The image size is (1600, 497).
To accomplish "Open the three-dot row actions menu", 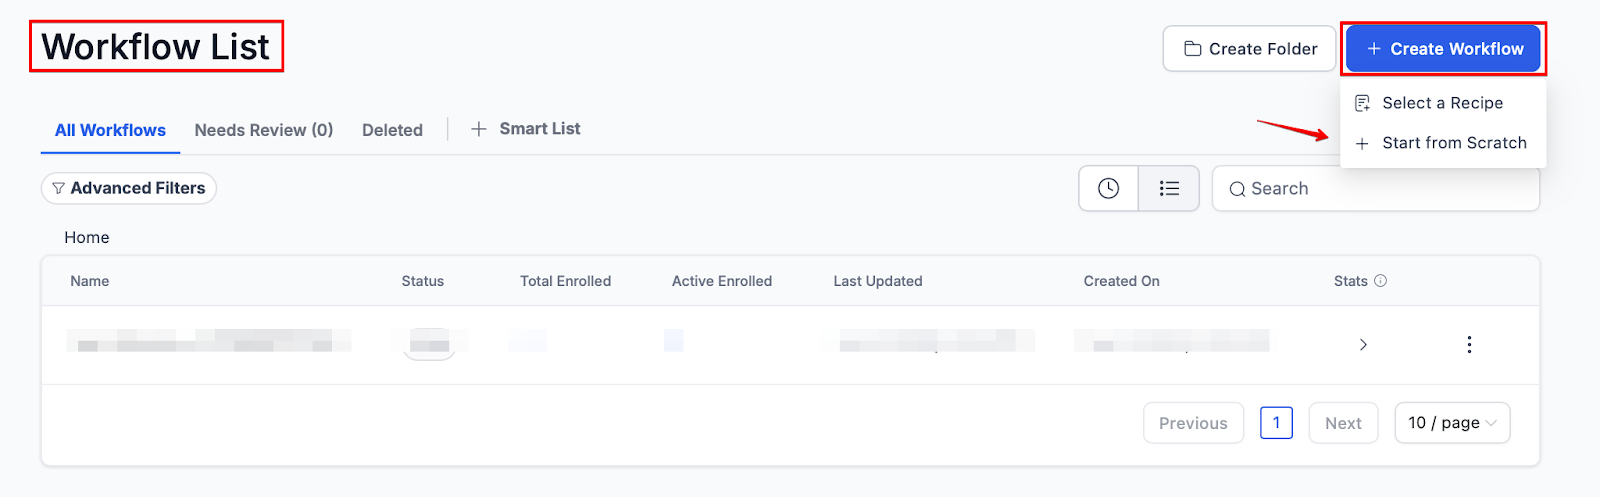I will [x=1469, y=345].
